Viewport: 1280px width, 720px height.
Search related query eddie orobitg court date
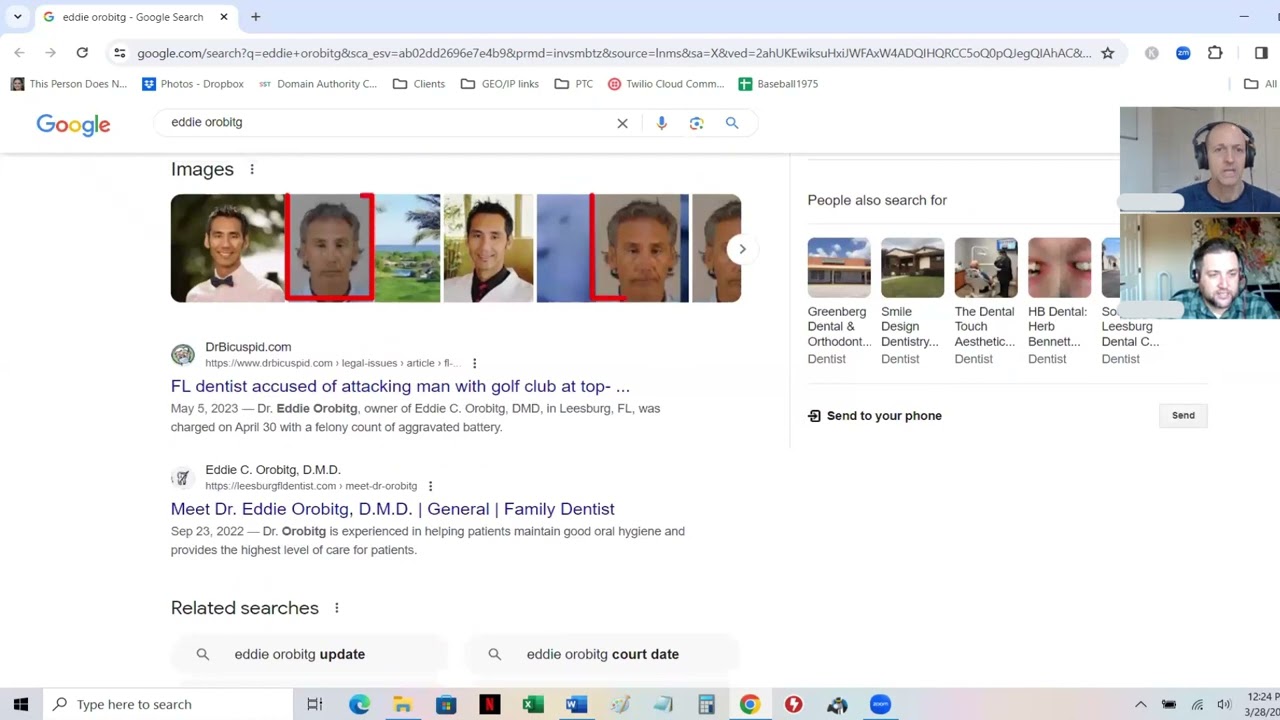(x=602, y=654)
